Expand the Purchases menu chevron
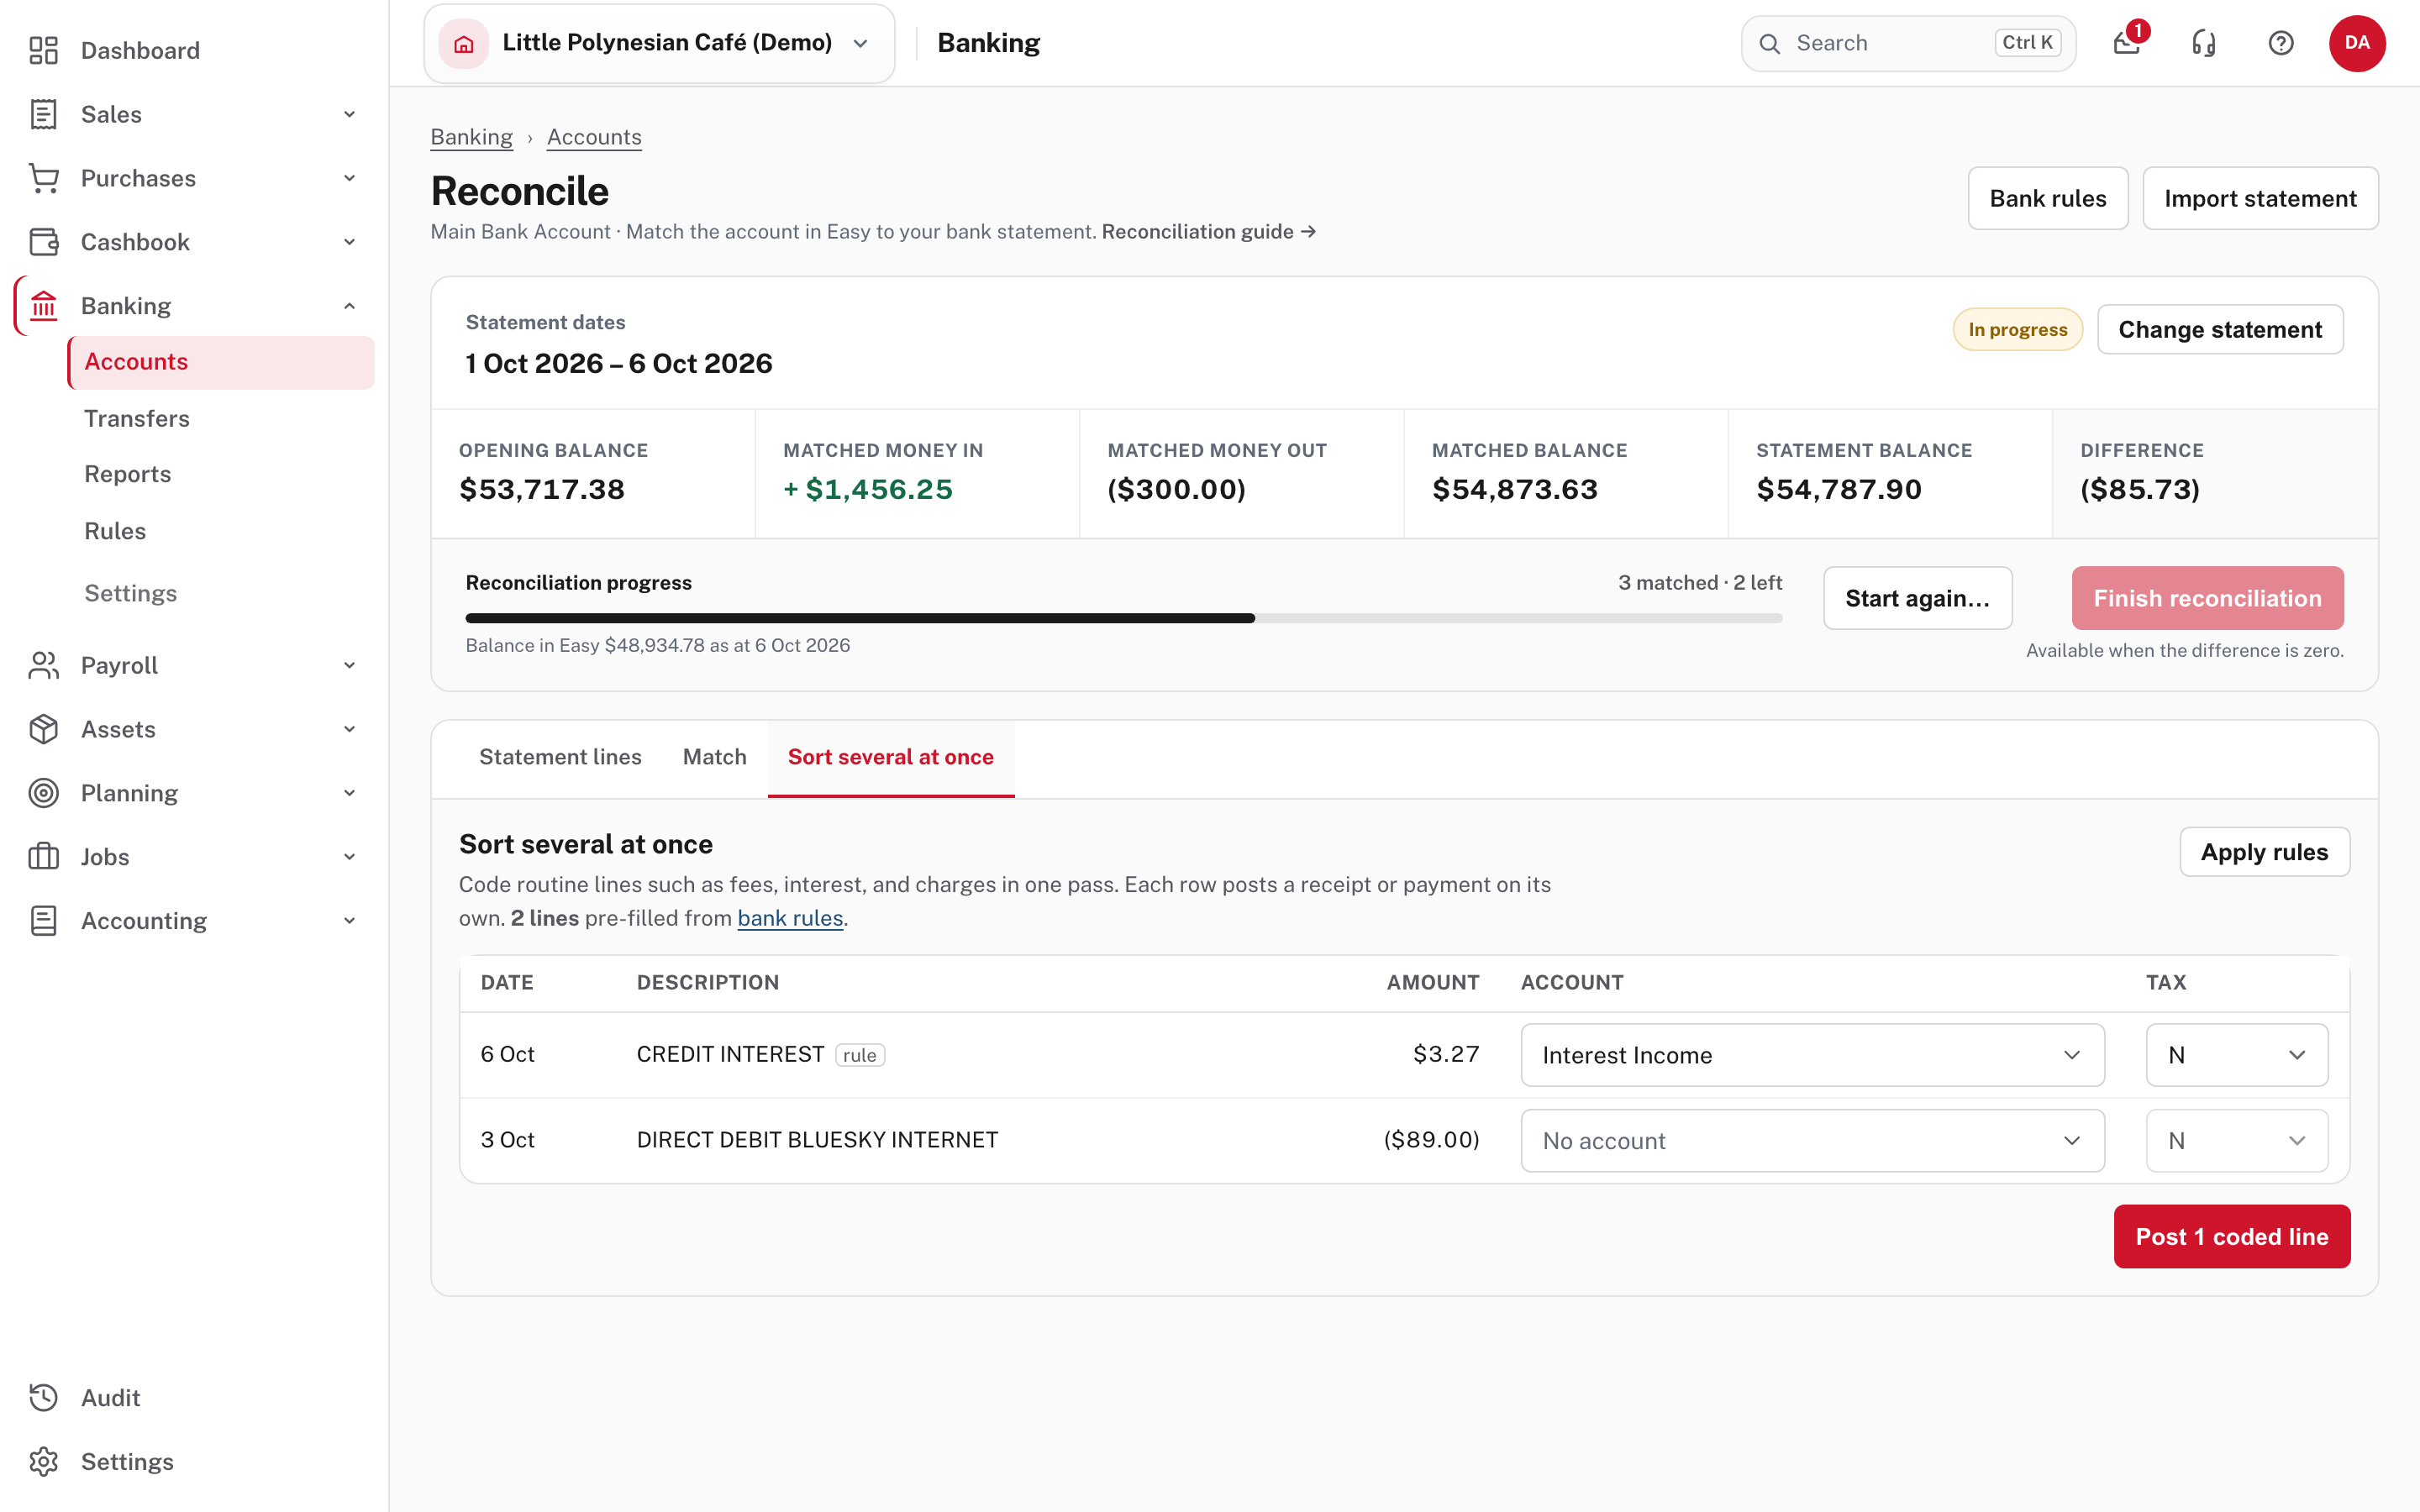2420x1512 pixels. click(x=349, y=178)
